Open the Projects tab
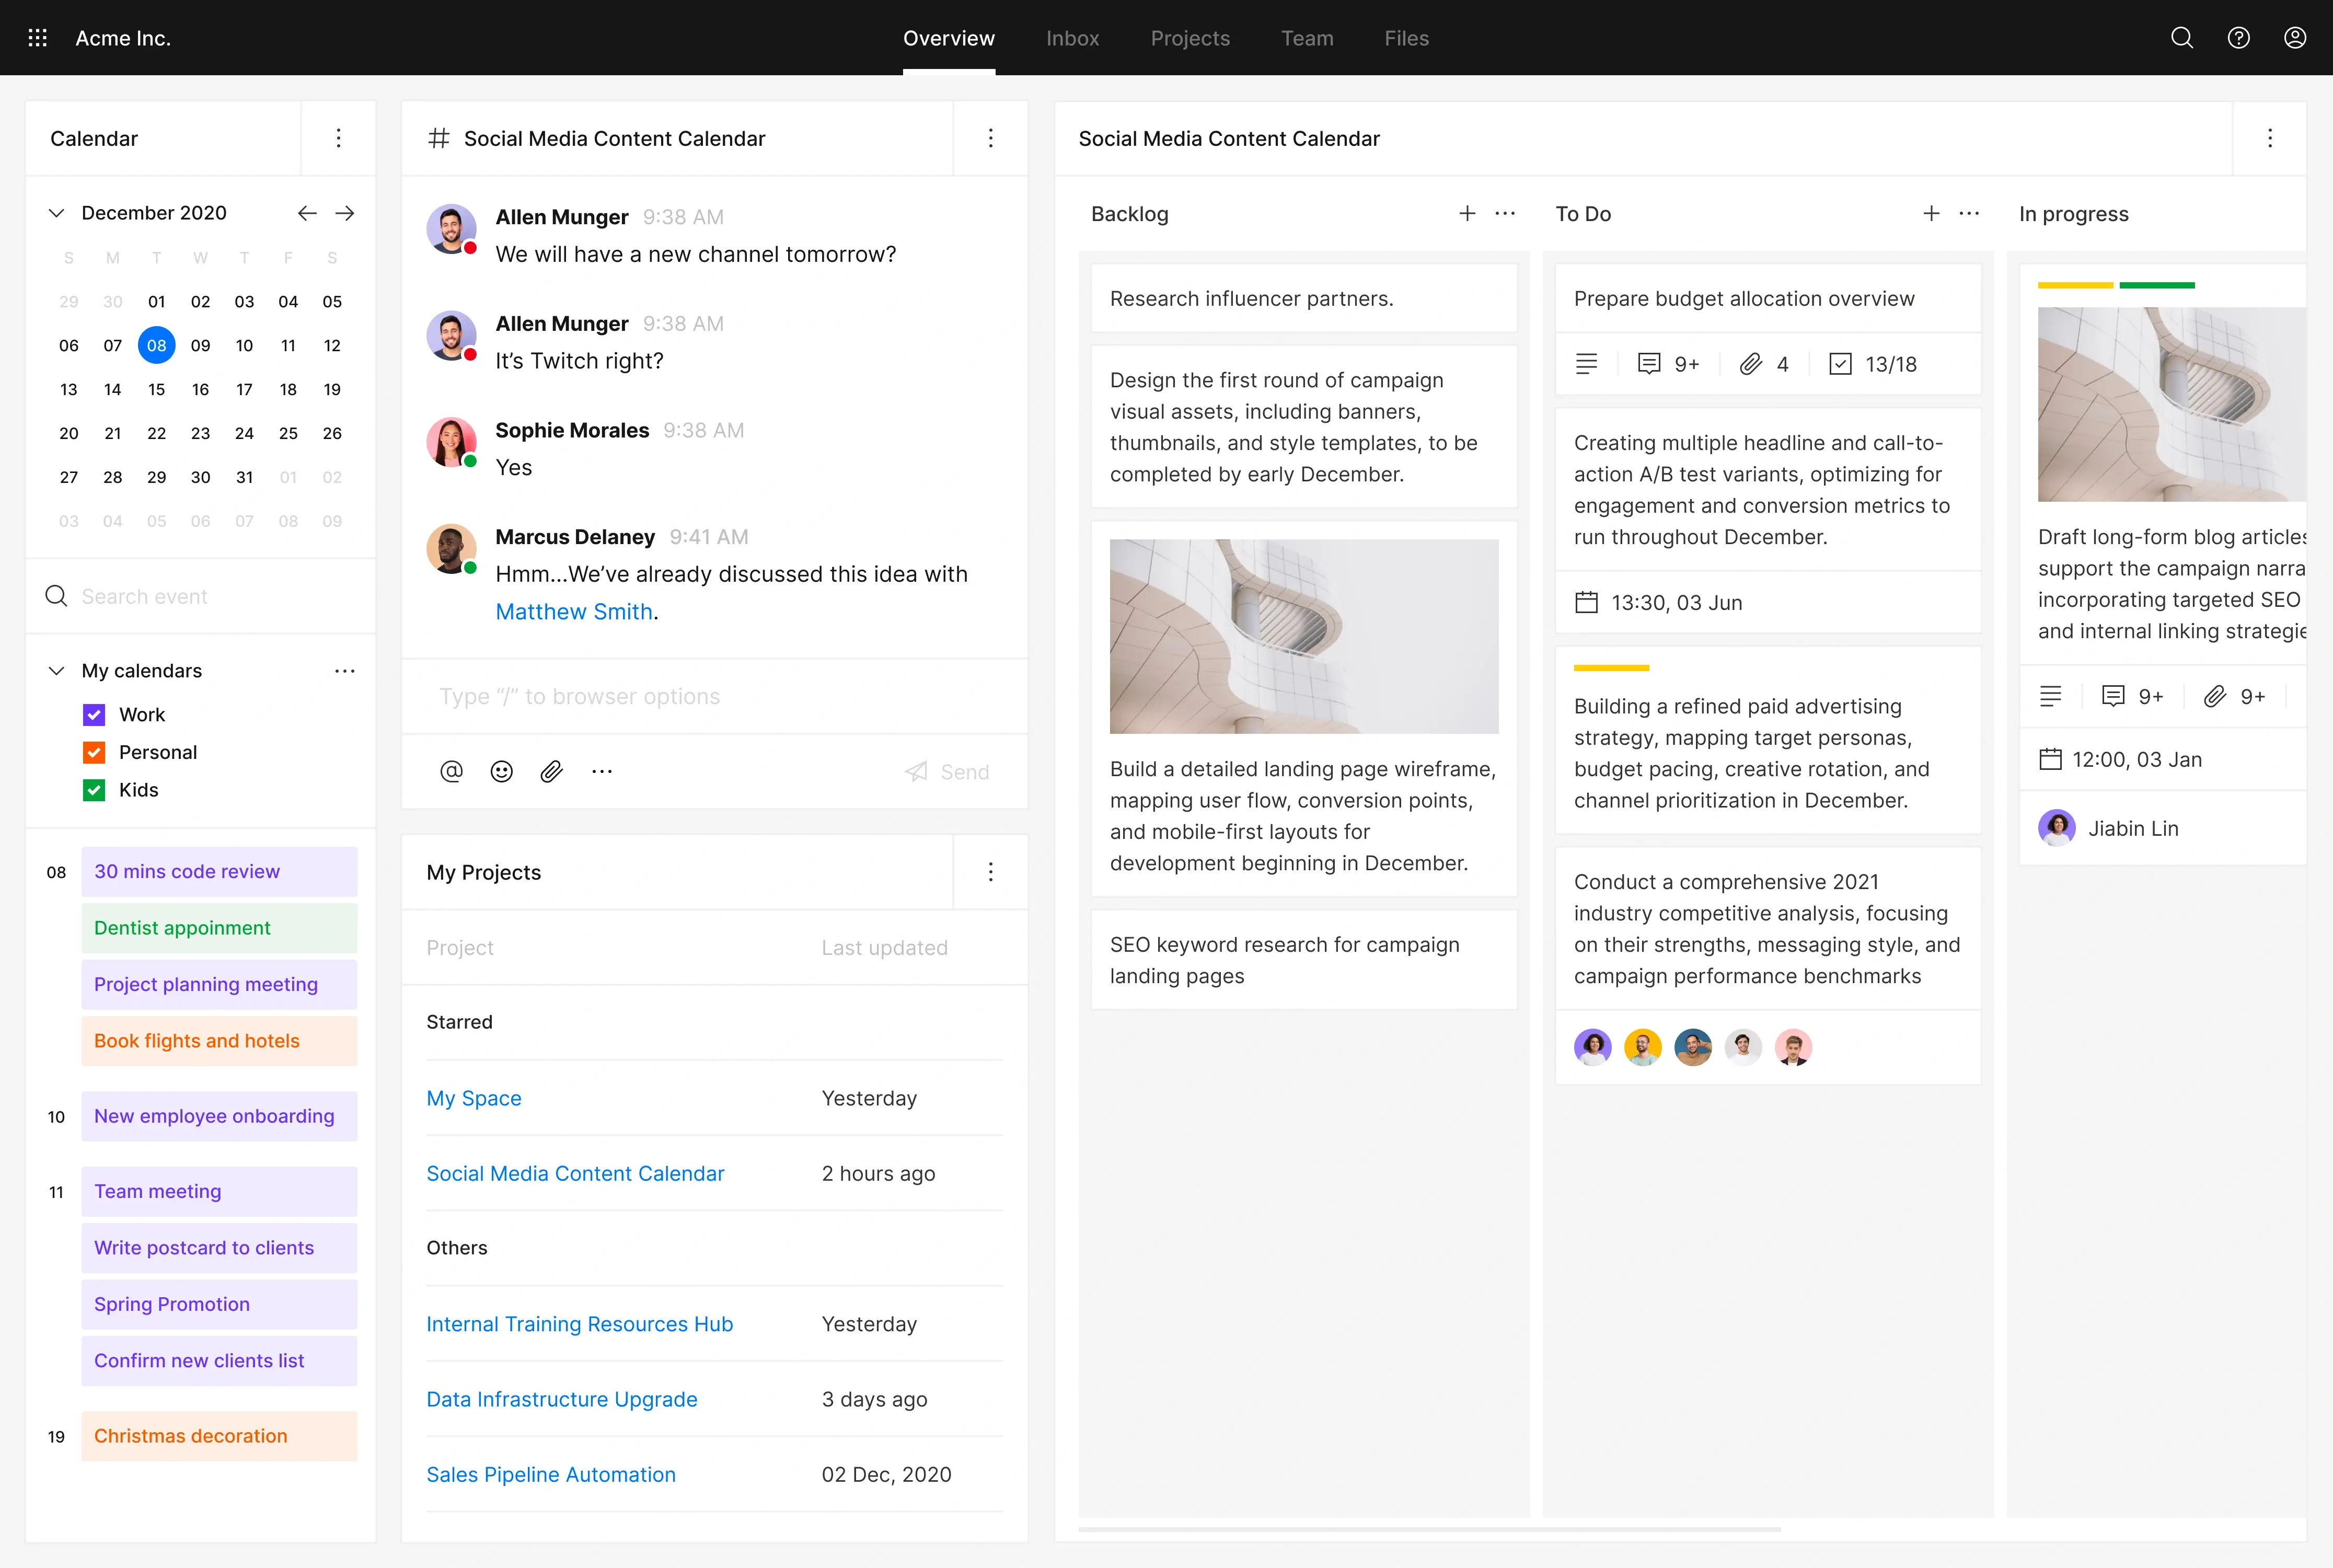 [1190, 38]
